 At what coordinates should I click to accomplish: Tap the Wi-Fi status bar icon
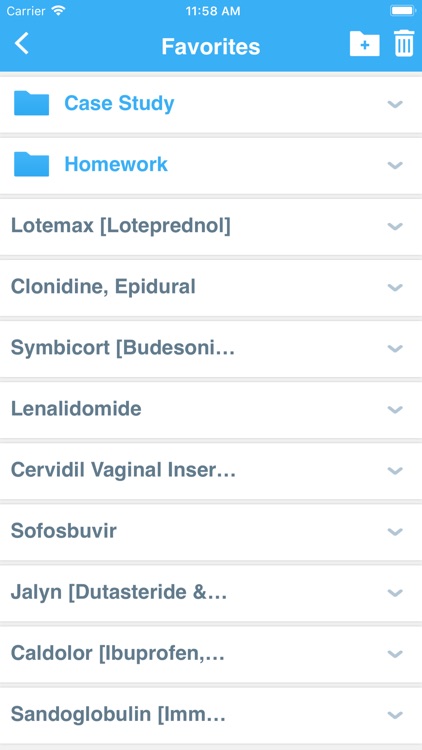pos(59,11)
